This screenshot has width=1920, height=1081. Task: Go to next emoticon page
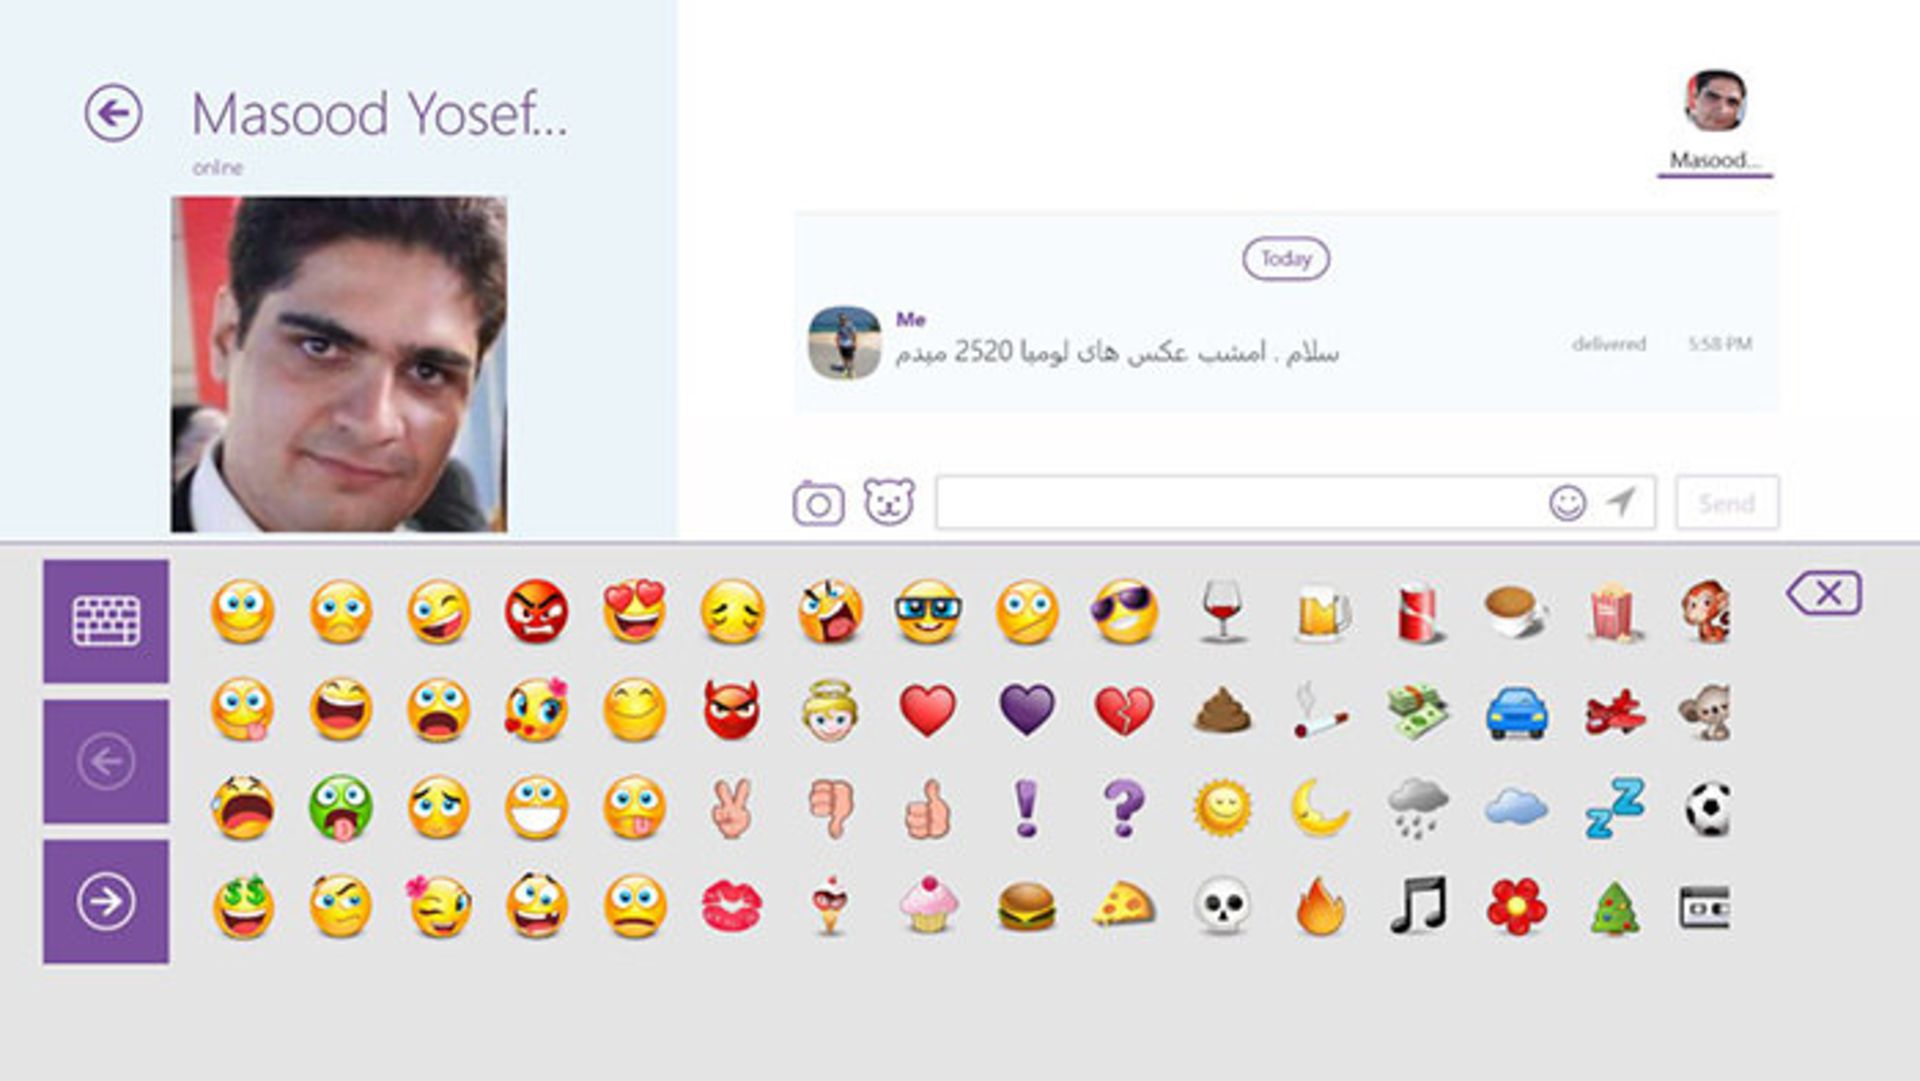[106, 902]
